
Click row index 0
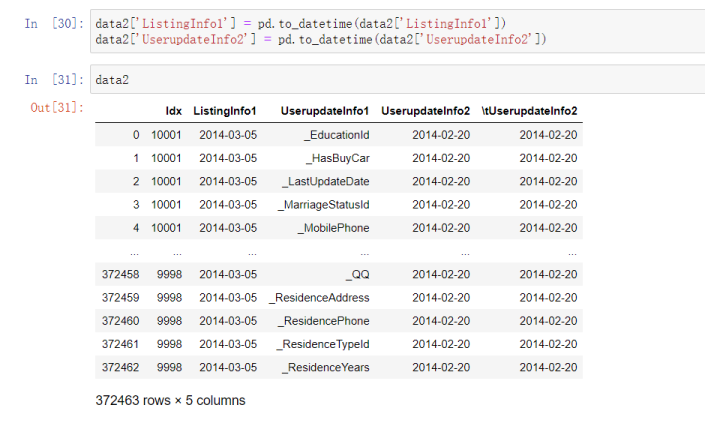(x=136, y=135)
